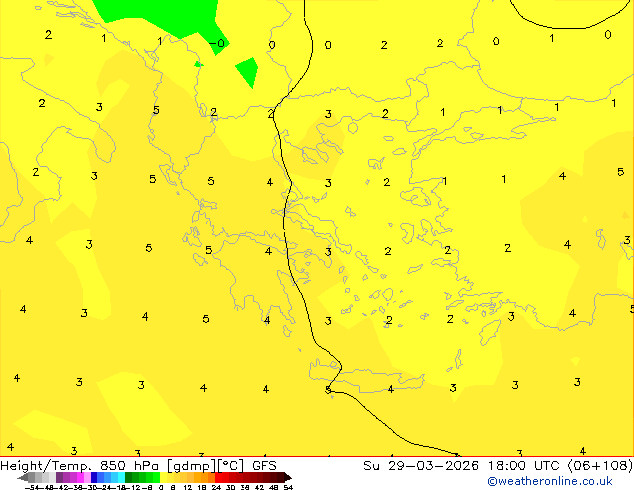Select the cyan swatch on the legend
The image size is (634, 490).
pos(121,477)
